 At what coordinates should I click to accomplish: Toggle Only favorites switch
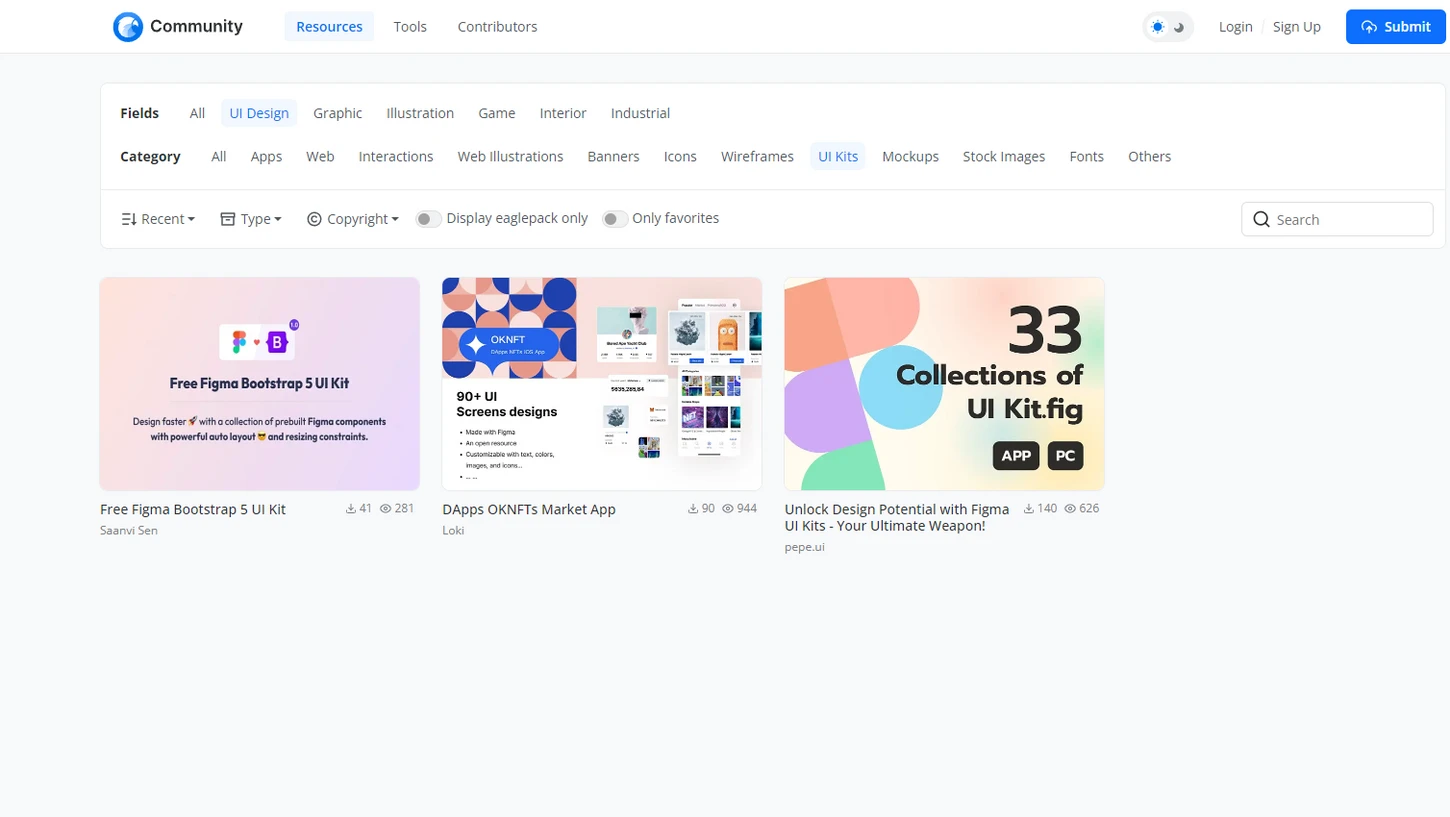coord(614,219)
